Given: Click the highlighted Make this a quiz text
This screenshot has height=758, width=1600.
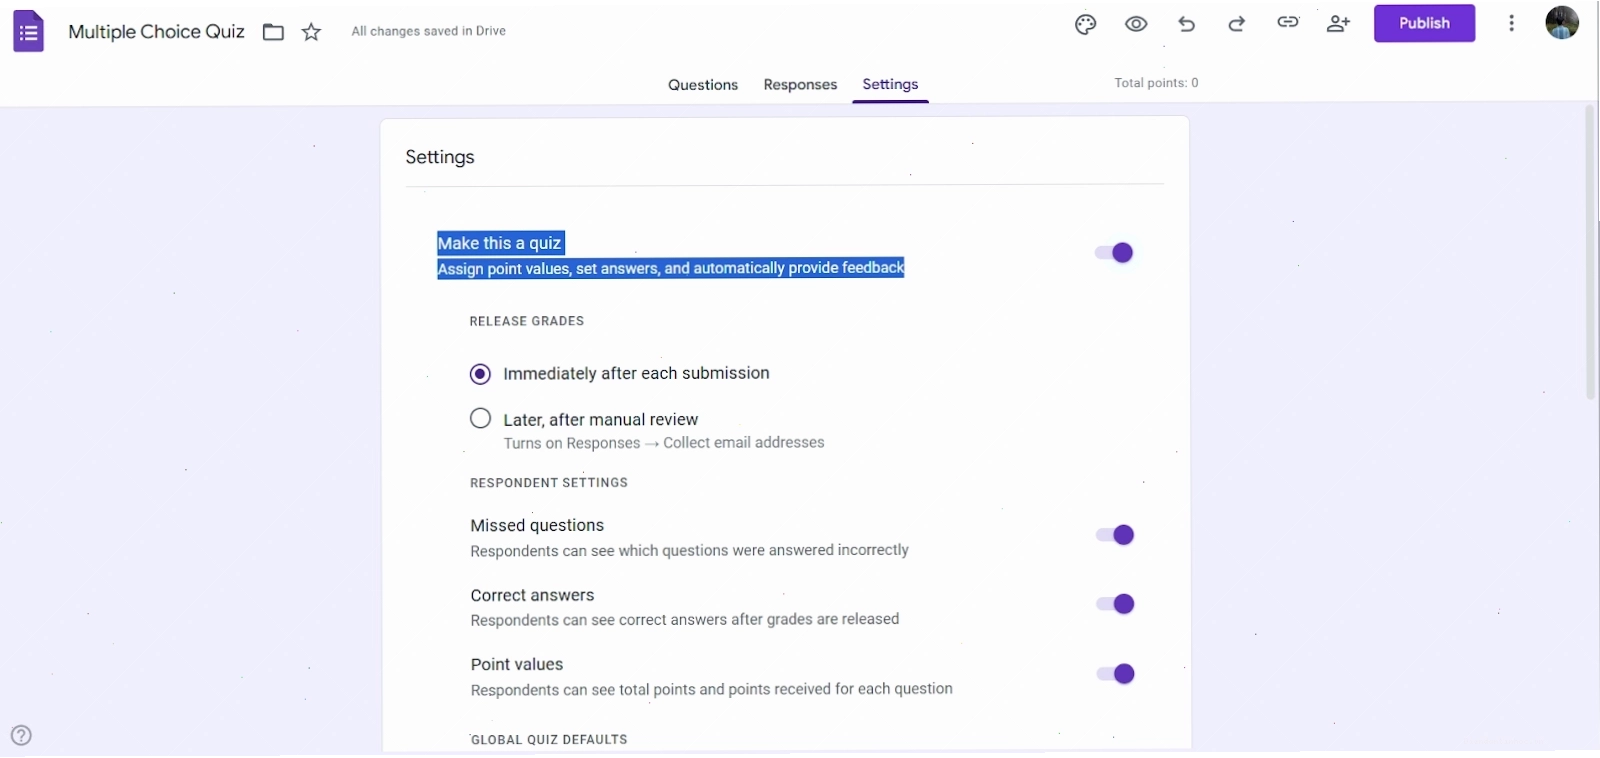Looking at the screenshot, I should tap(500, 243).
